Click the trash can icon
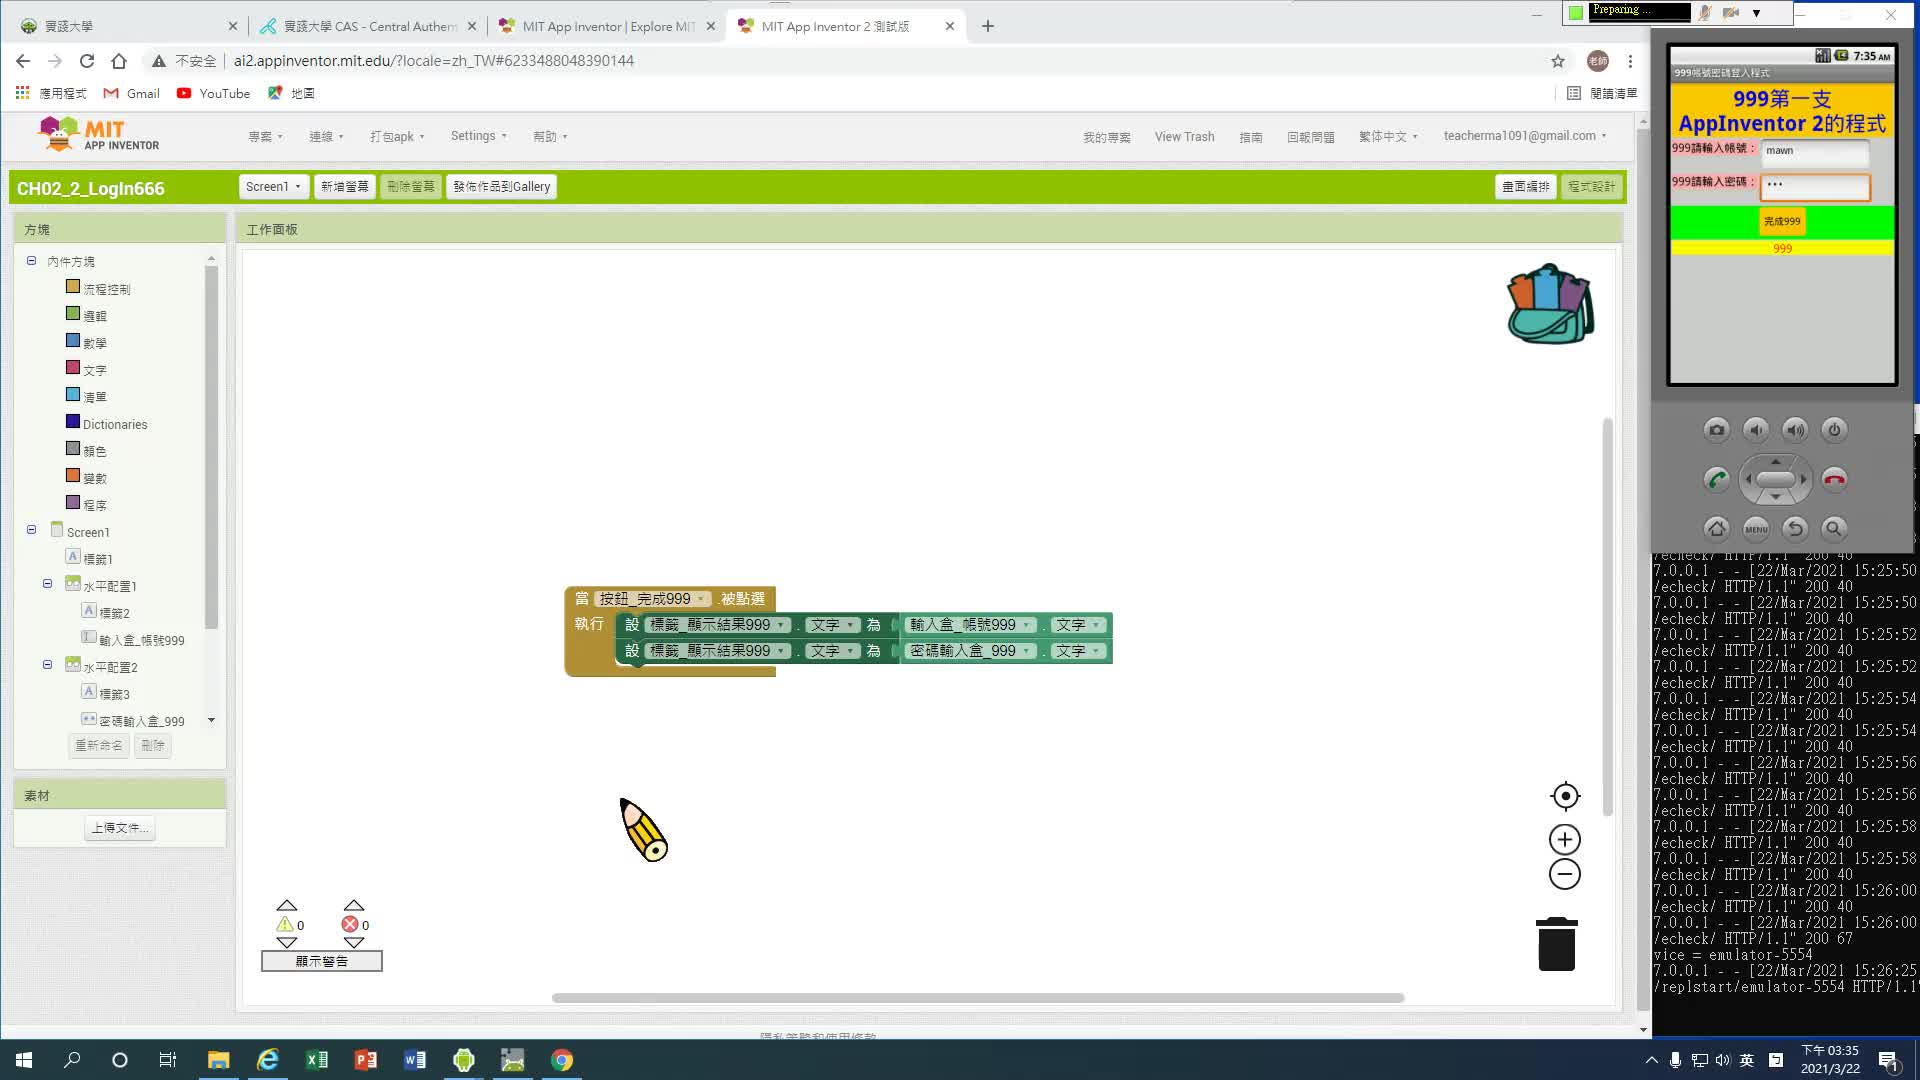The width and height of the screenshot is (1920, 1080). [1556, 944]
